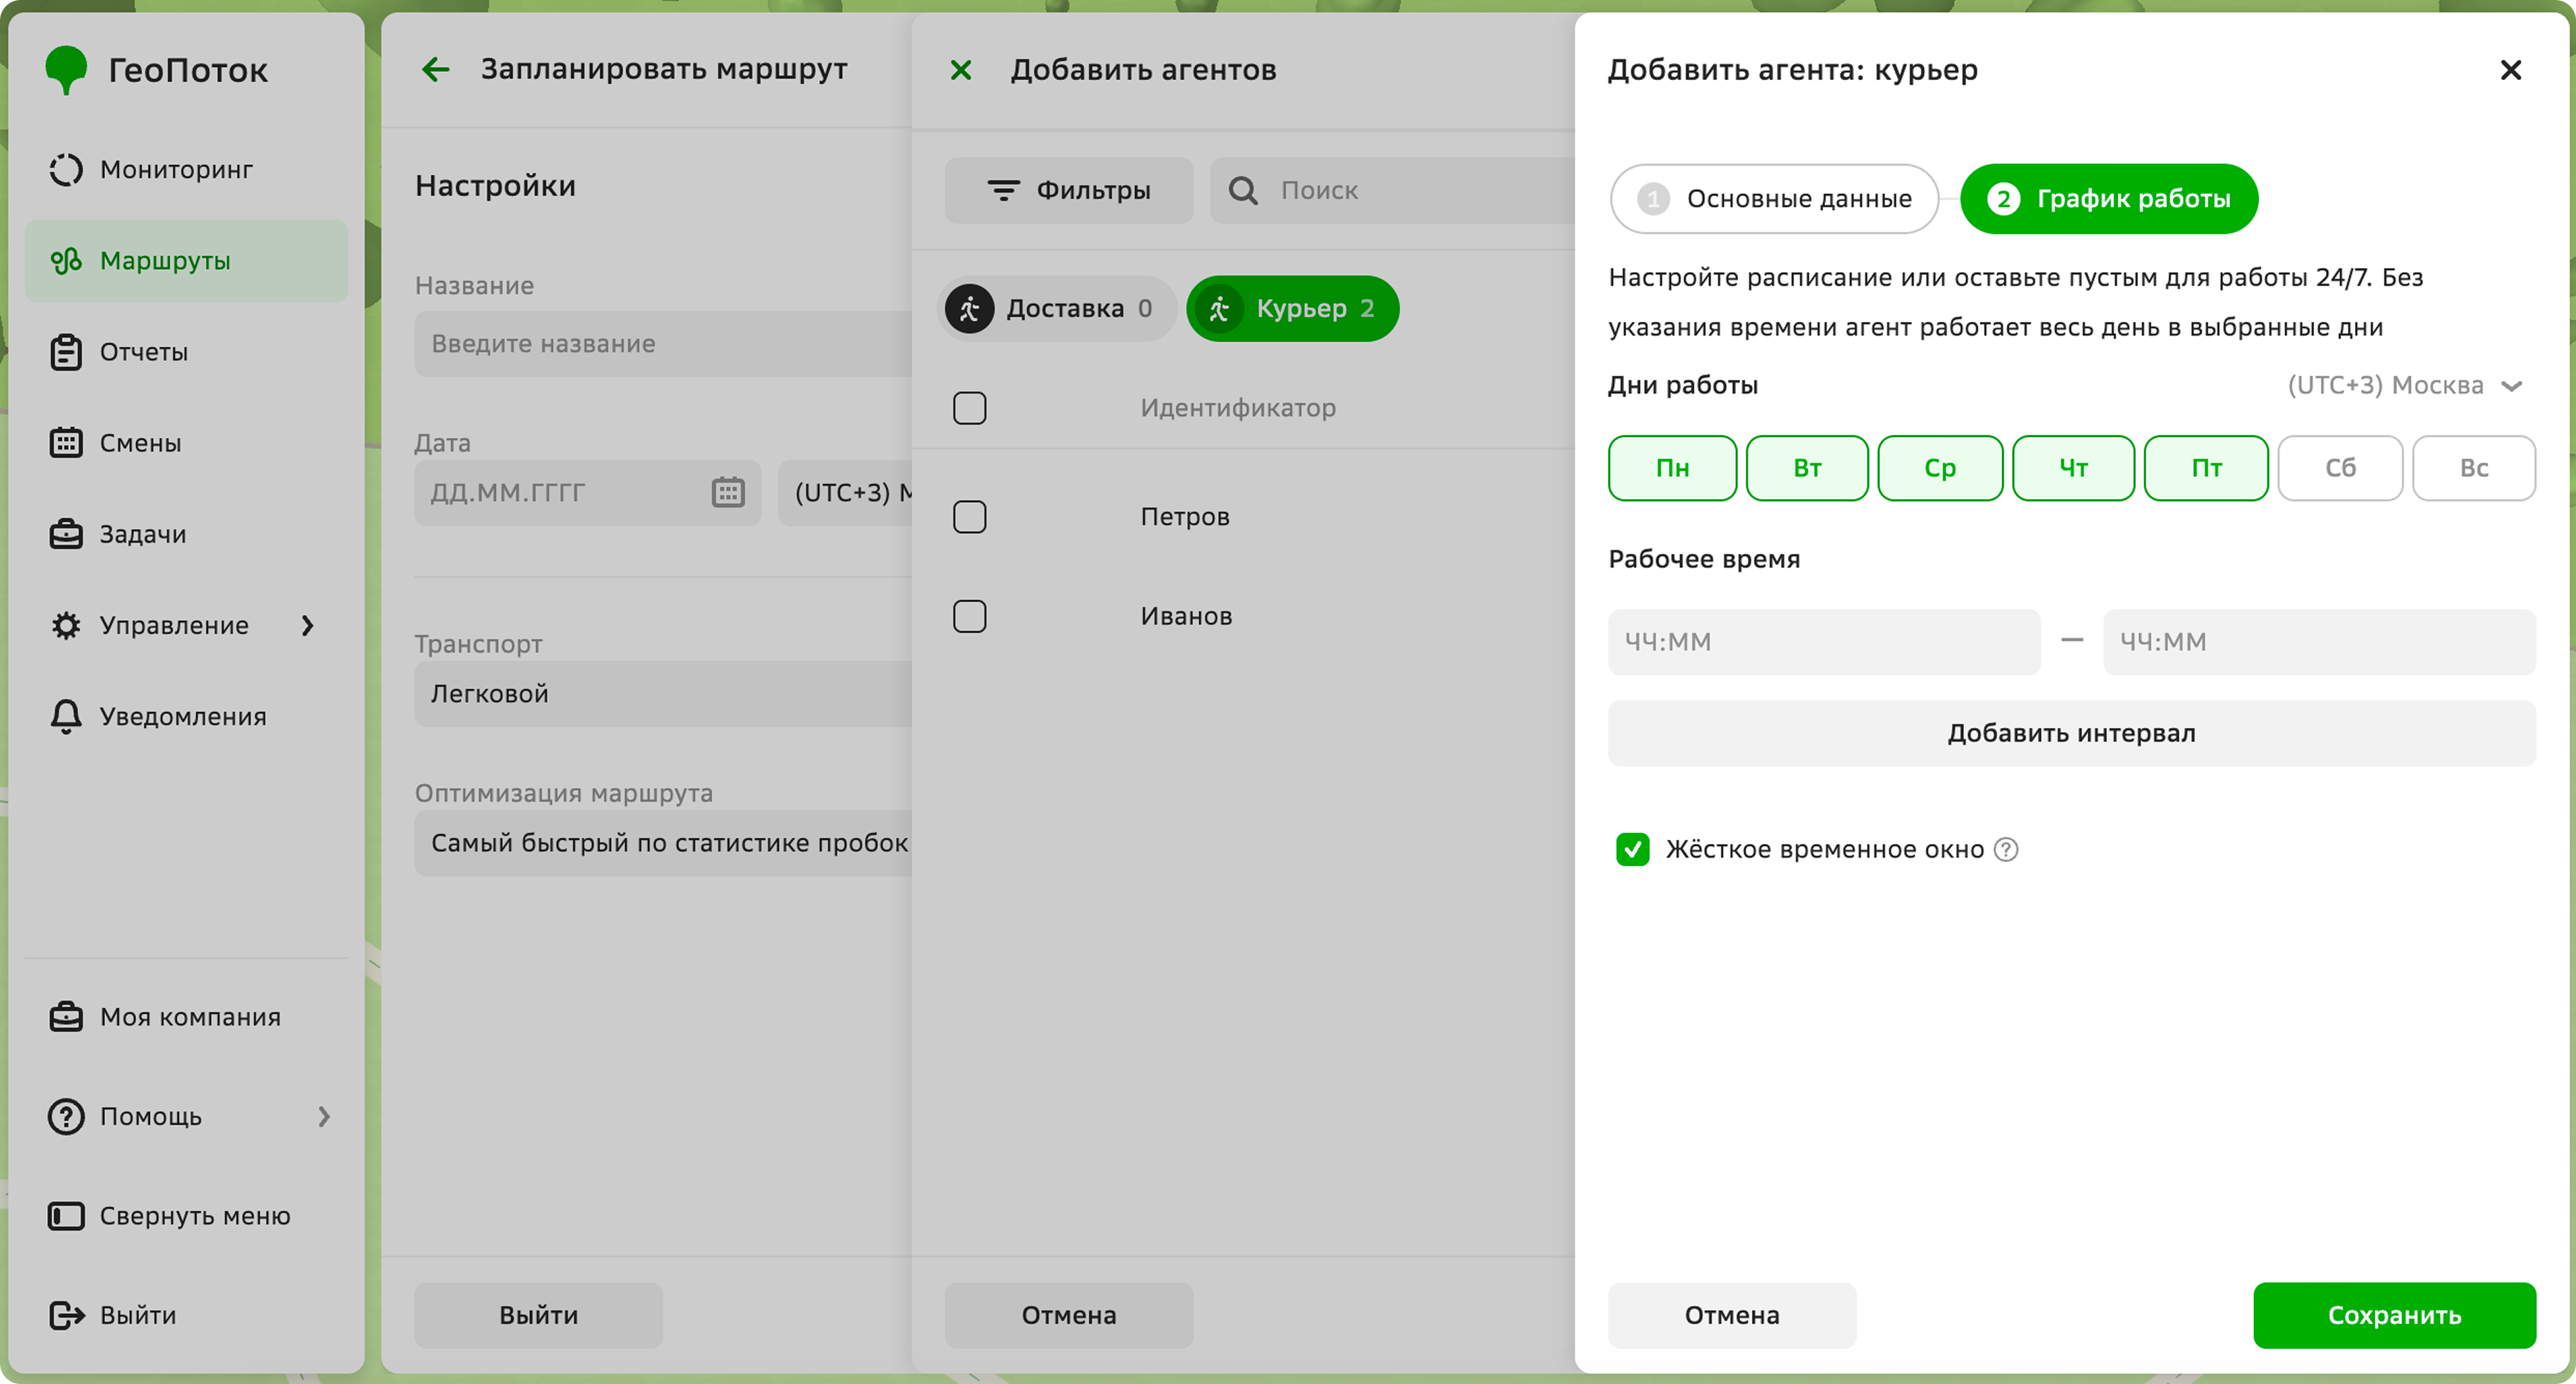Click the Свернуть меню panel icon
The height and width of the screenshot is (1384, 2576).
pos(66,1216)
